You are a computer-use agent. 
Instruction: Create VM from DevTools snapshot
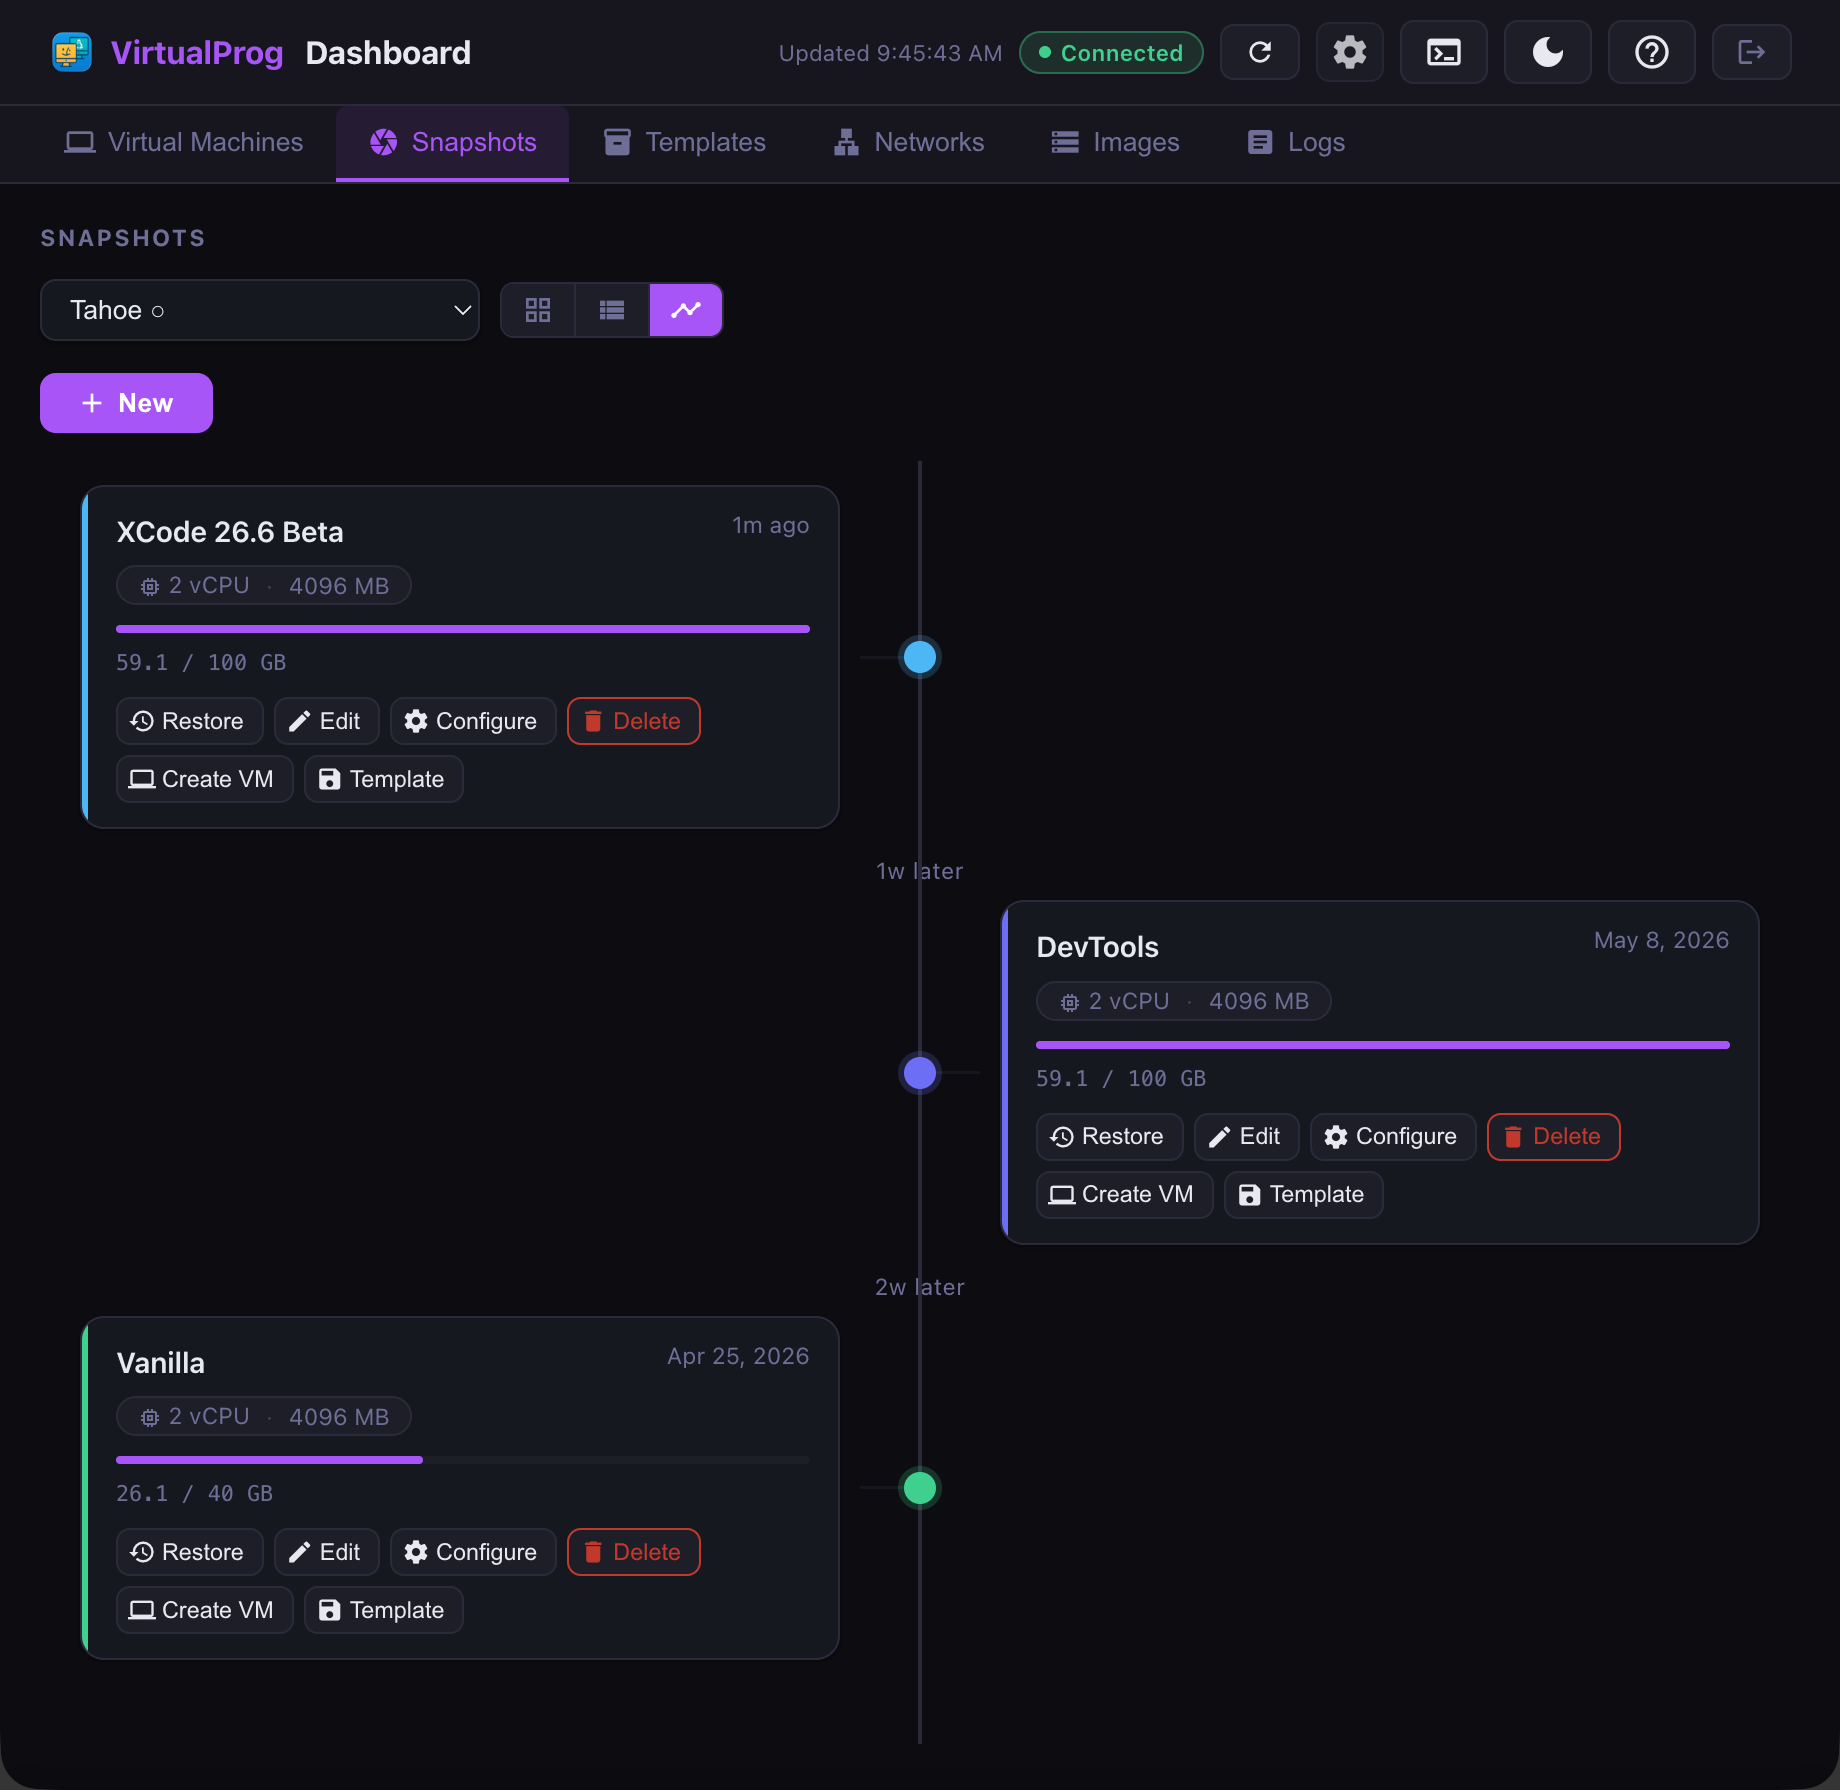pos(1124,1194)
